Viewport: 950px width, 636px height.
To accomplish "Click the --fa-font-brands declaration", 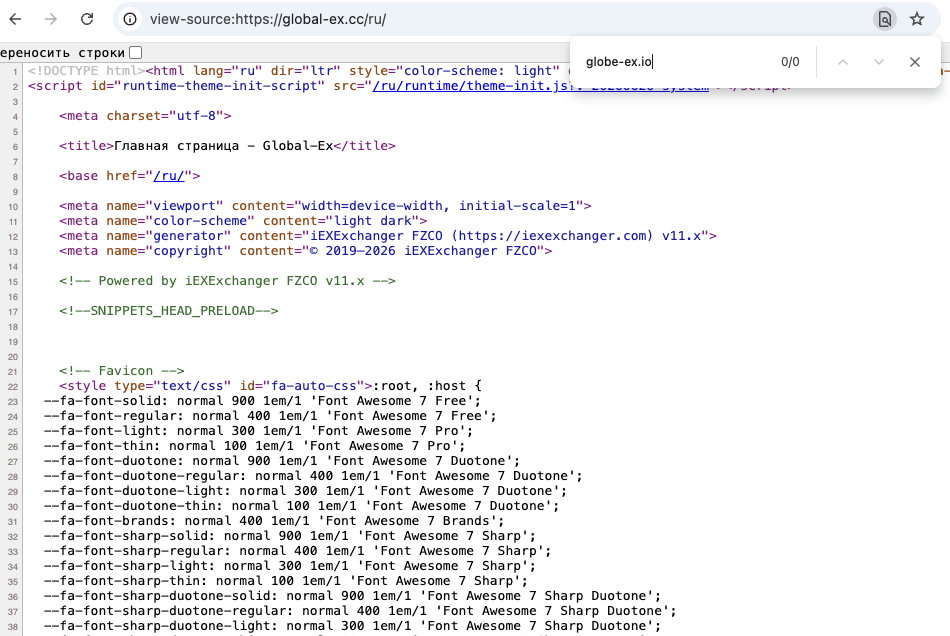I will [274, 521].
